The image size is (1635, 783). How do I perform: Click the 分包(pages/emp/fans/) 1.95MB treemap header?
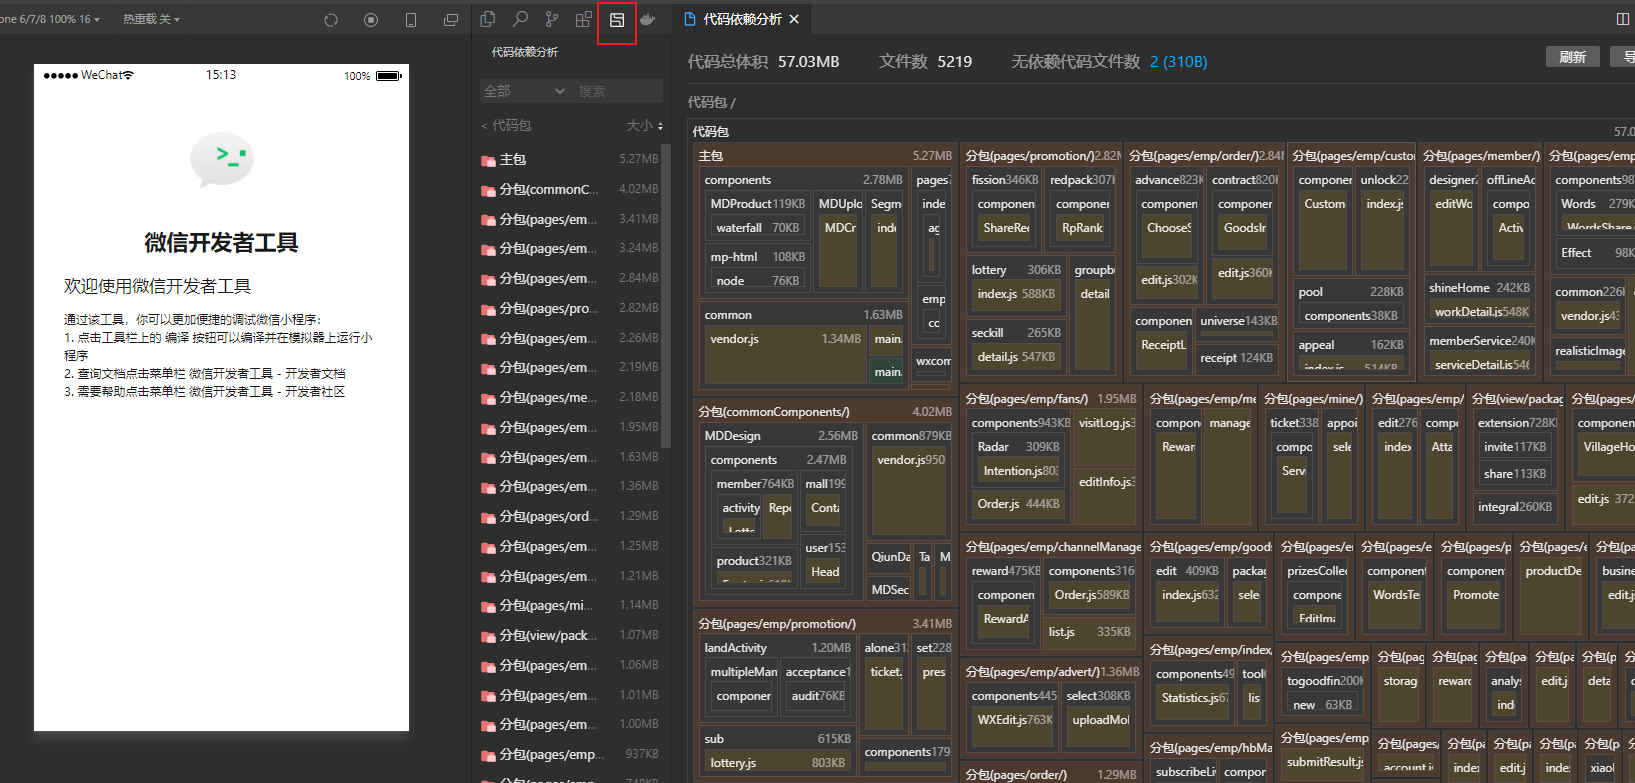[x=1050, y=399]
